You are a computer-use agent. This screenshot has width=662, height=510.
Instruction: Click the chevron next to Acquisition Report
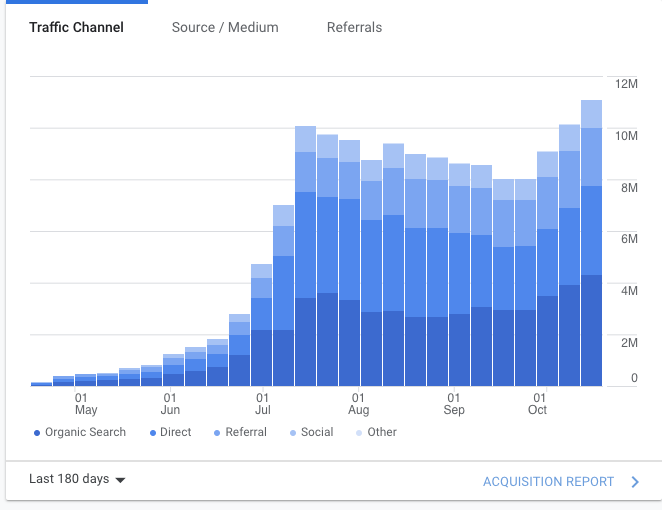[635, 482]
